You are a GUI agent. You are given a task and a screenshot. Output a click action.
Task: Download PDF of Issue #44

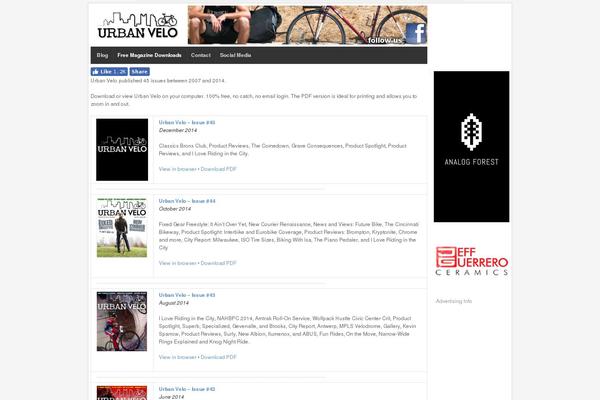[x=218, y=263]
